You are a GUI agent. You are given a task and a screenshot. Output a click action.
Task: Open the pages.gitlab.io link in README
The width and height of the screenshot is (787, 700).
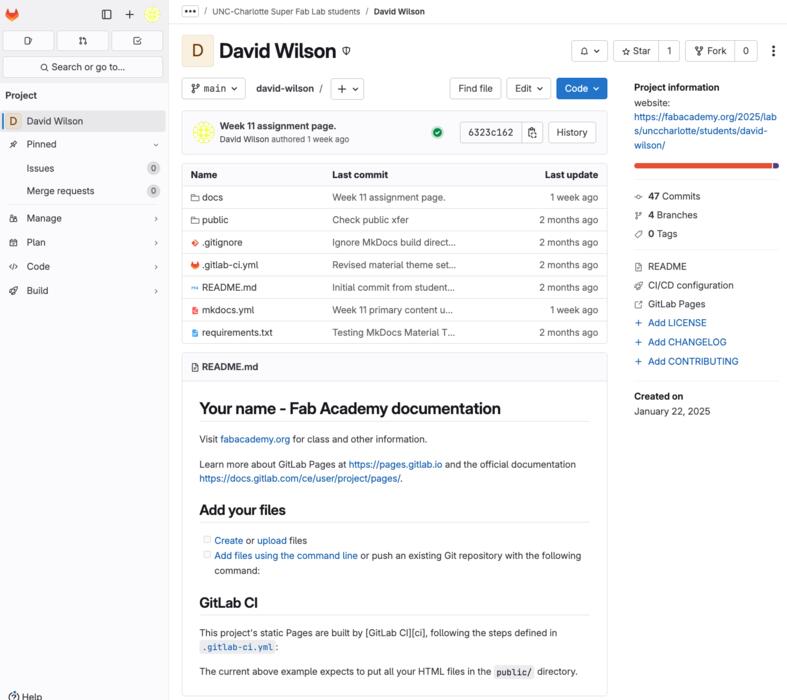point(395,465)
